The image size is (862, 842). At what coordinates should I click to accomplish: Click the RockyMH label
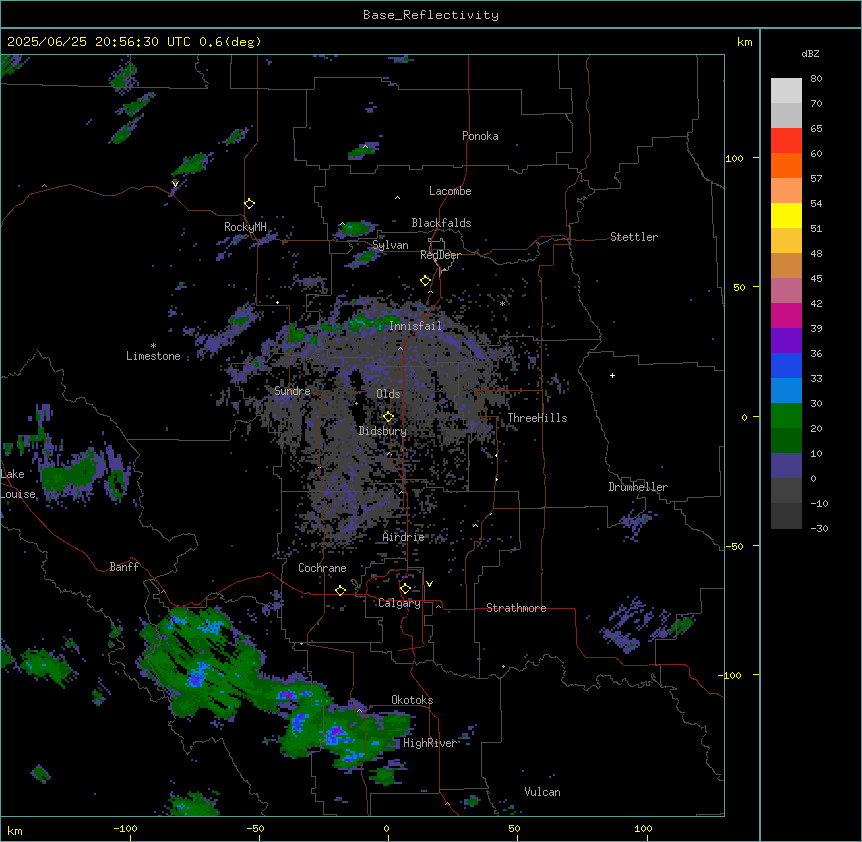(x=245, y=227)
